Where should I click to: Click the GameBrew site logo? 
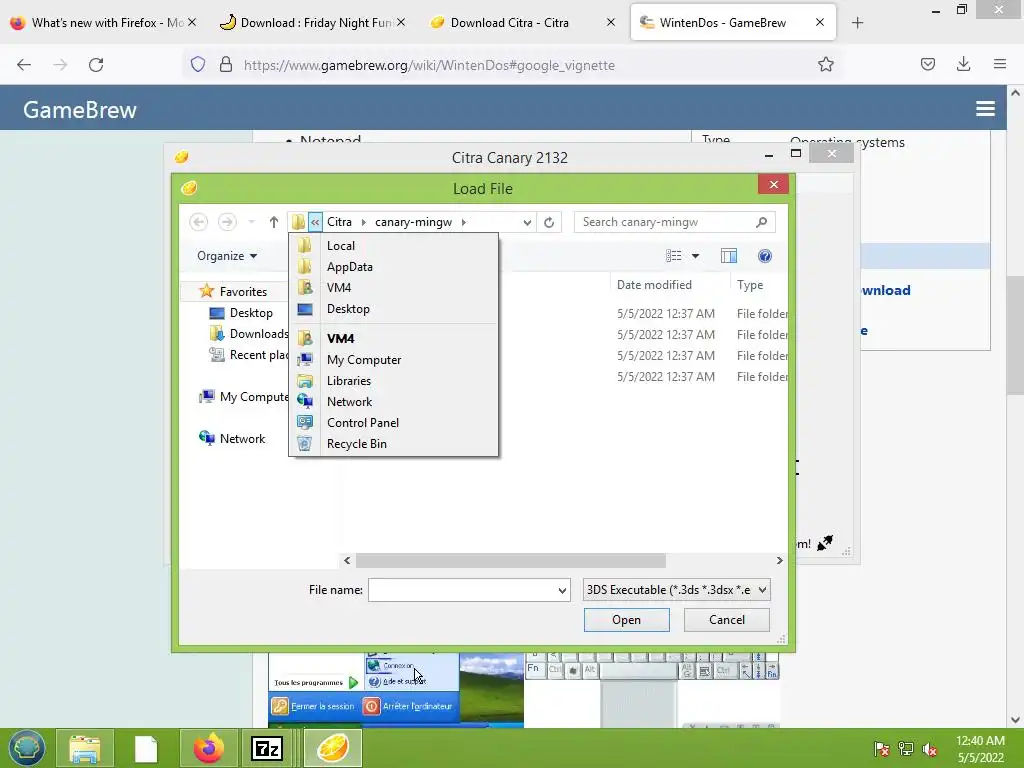pos(80,110)
